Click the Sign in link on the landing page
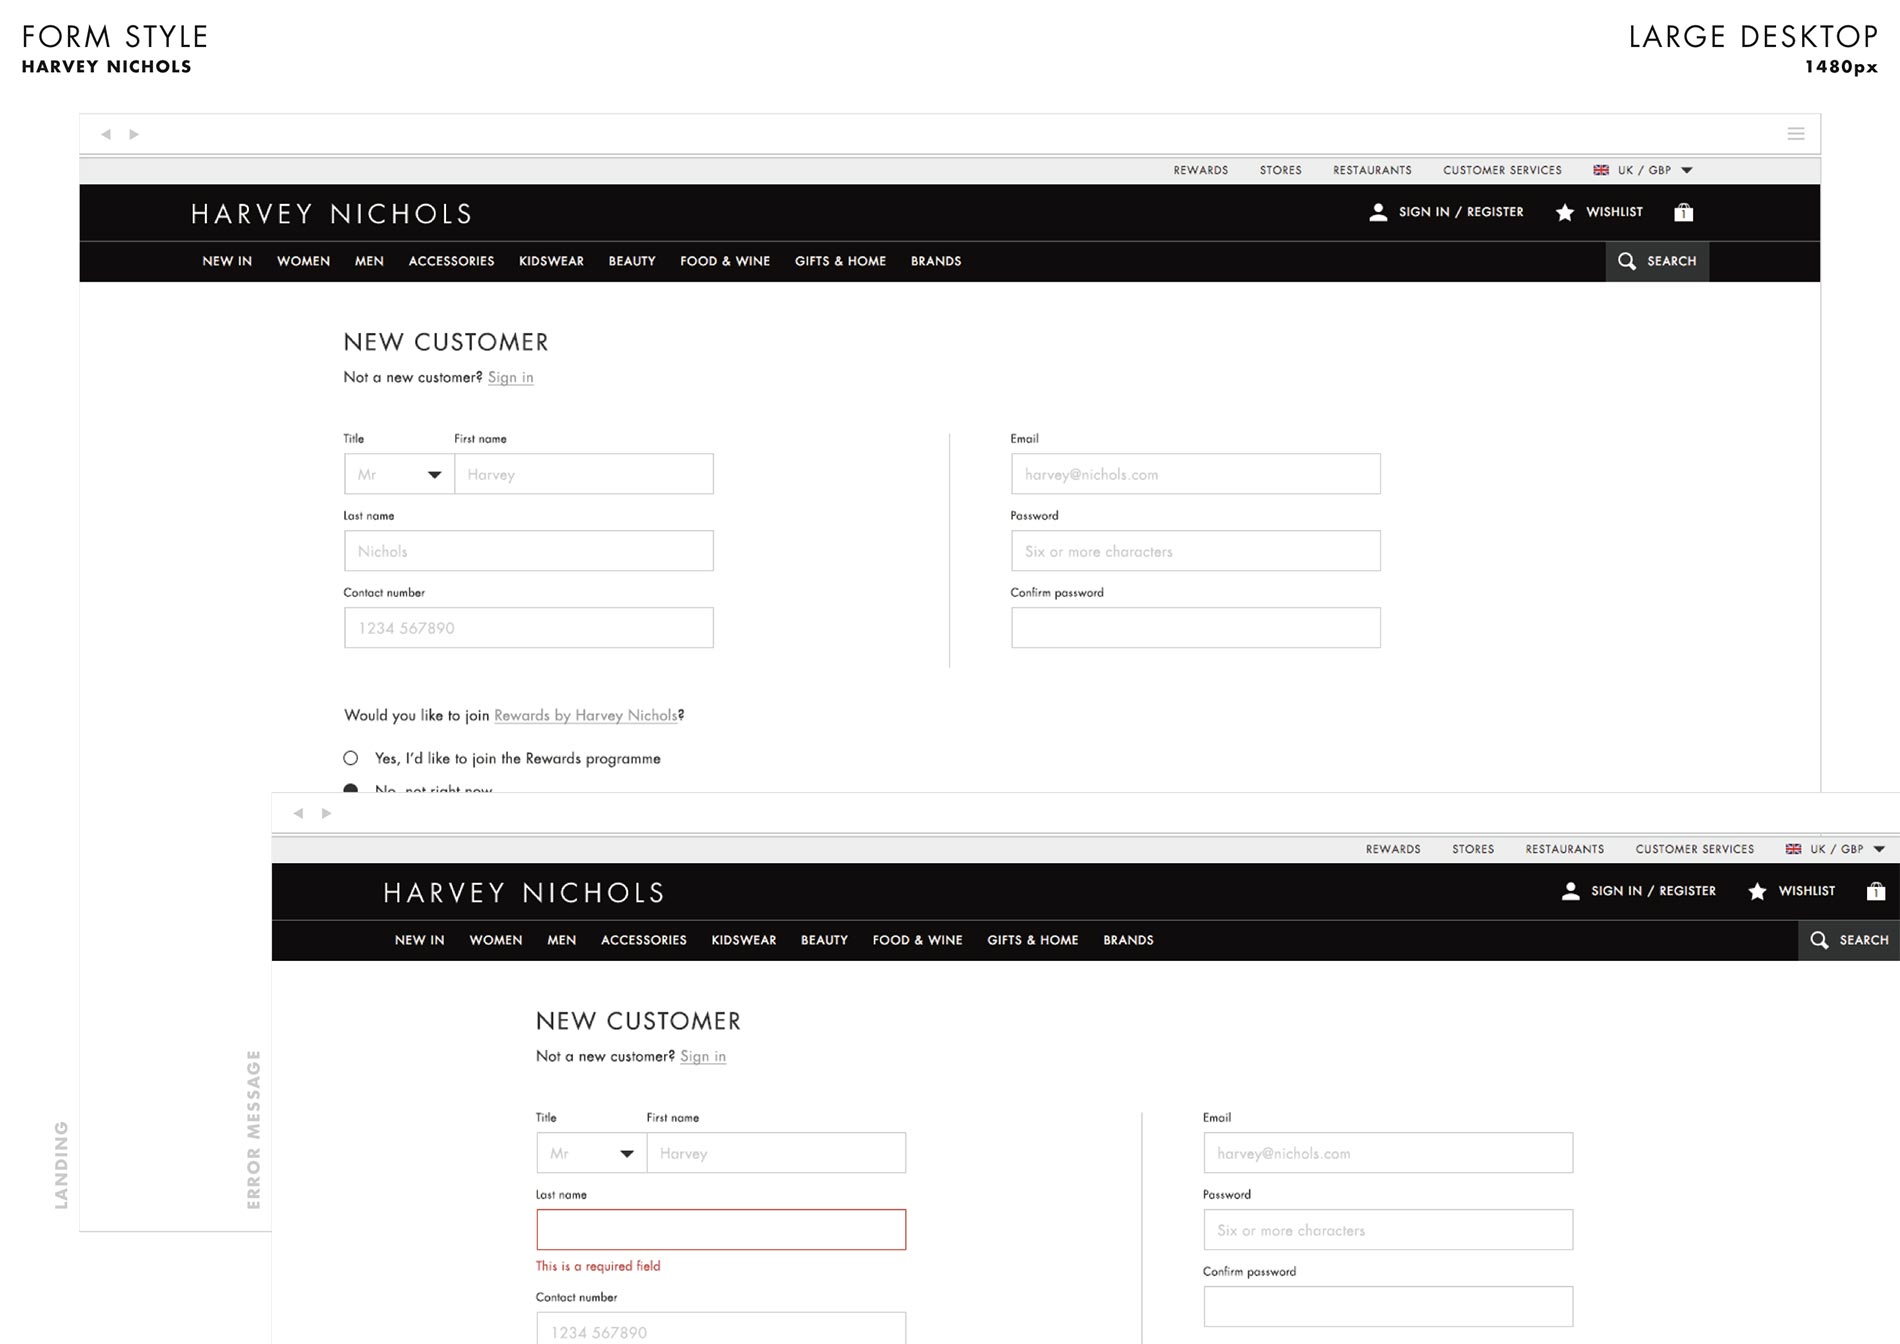 point(510,377)
